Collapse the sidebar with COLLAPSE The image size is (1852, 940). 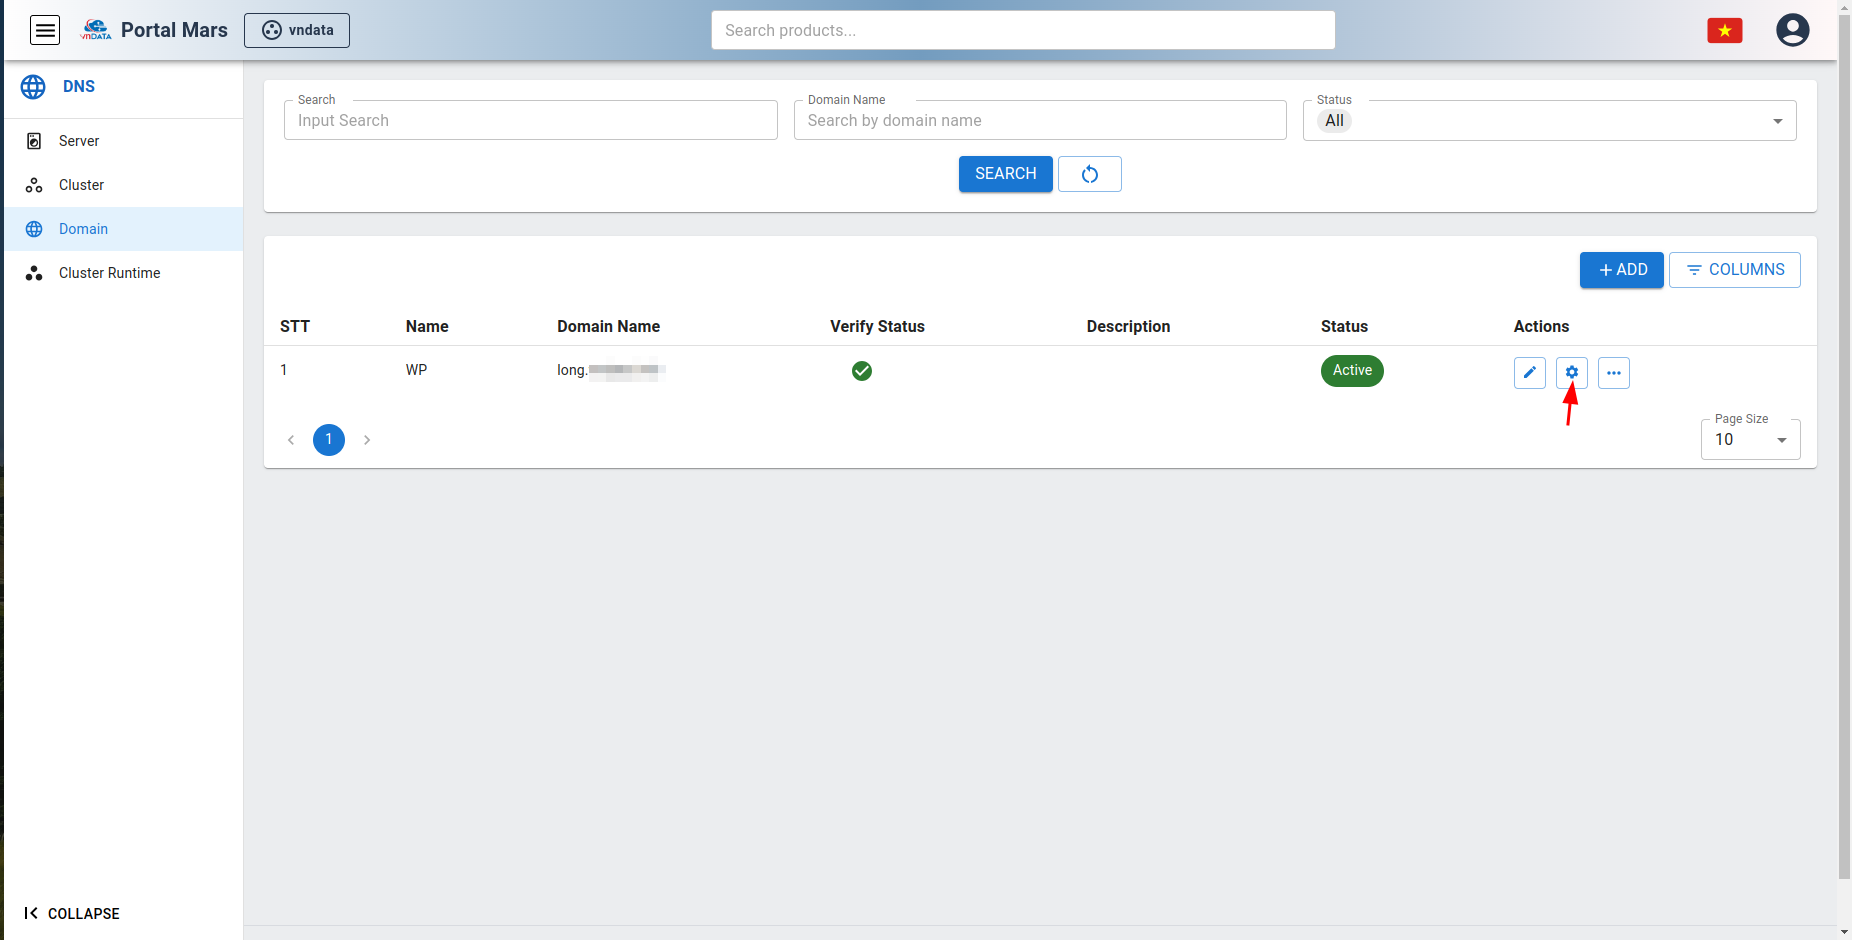[72, 913]
